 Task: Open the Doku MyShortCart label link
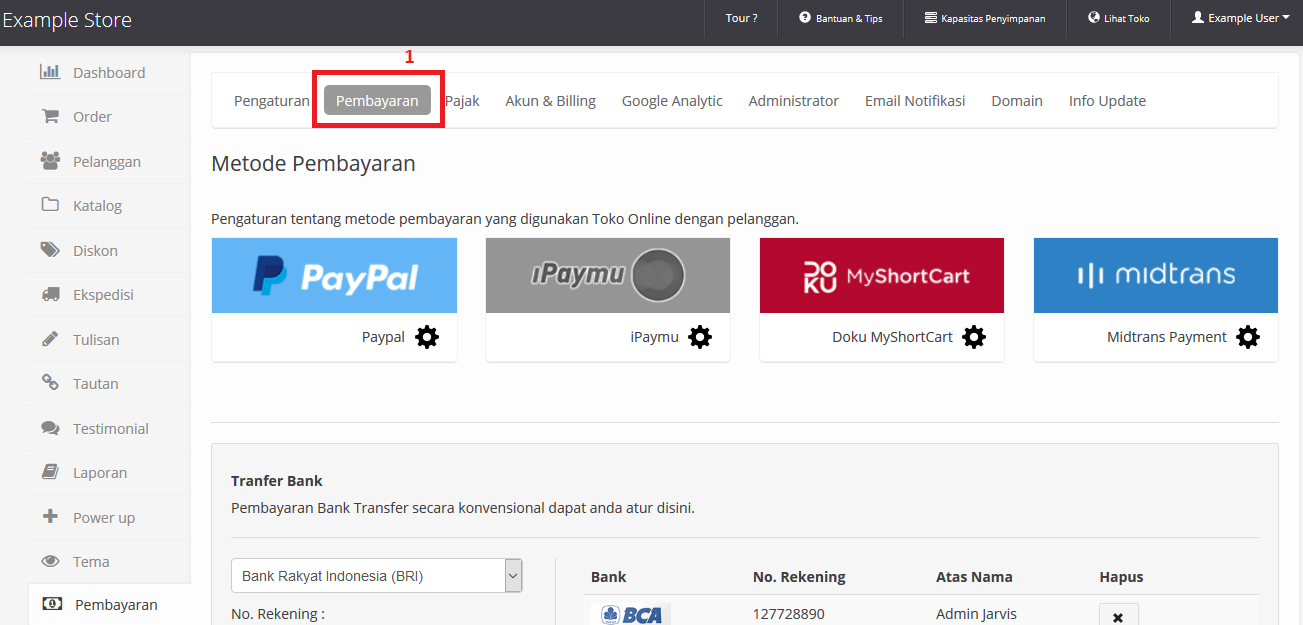892,337
